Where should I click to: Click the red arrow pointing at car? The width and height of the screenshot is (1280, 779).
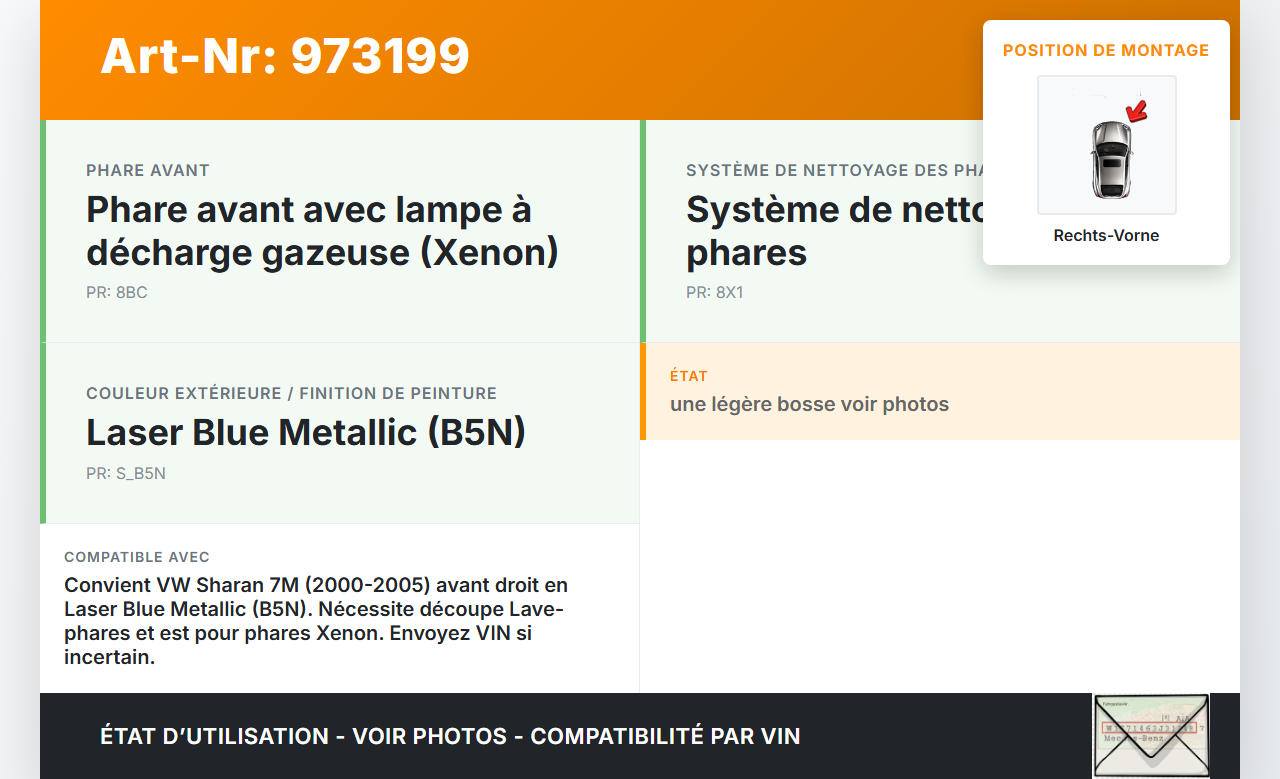tap(1136, 111)
